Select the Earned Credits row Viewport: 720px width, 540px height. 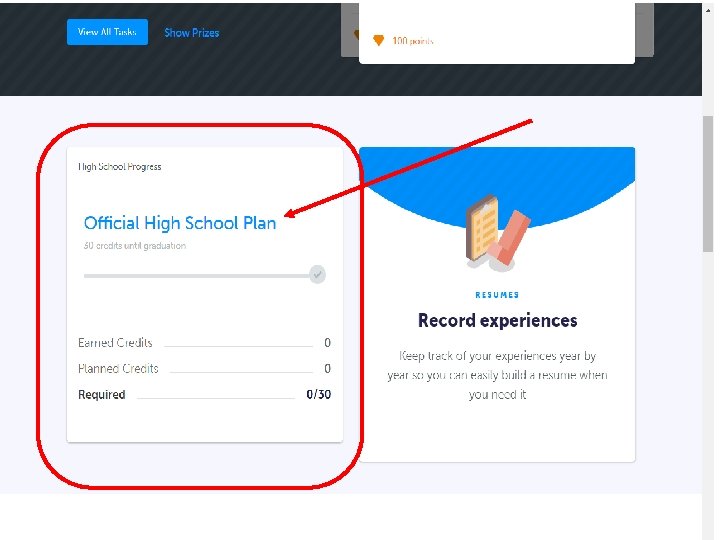[x=204, y=343]
